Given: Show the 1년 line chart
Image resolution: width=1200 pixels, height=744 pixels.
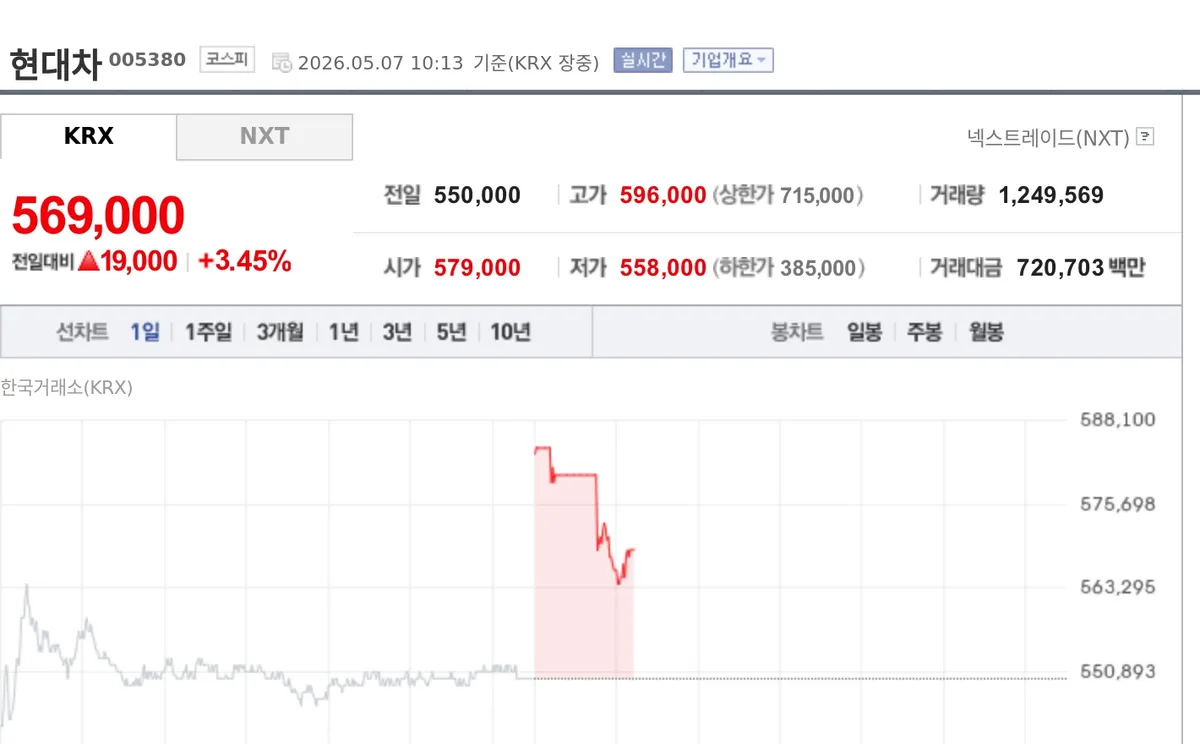Looking at the screenshot, I should coord(344,332).
